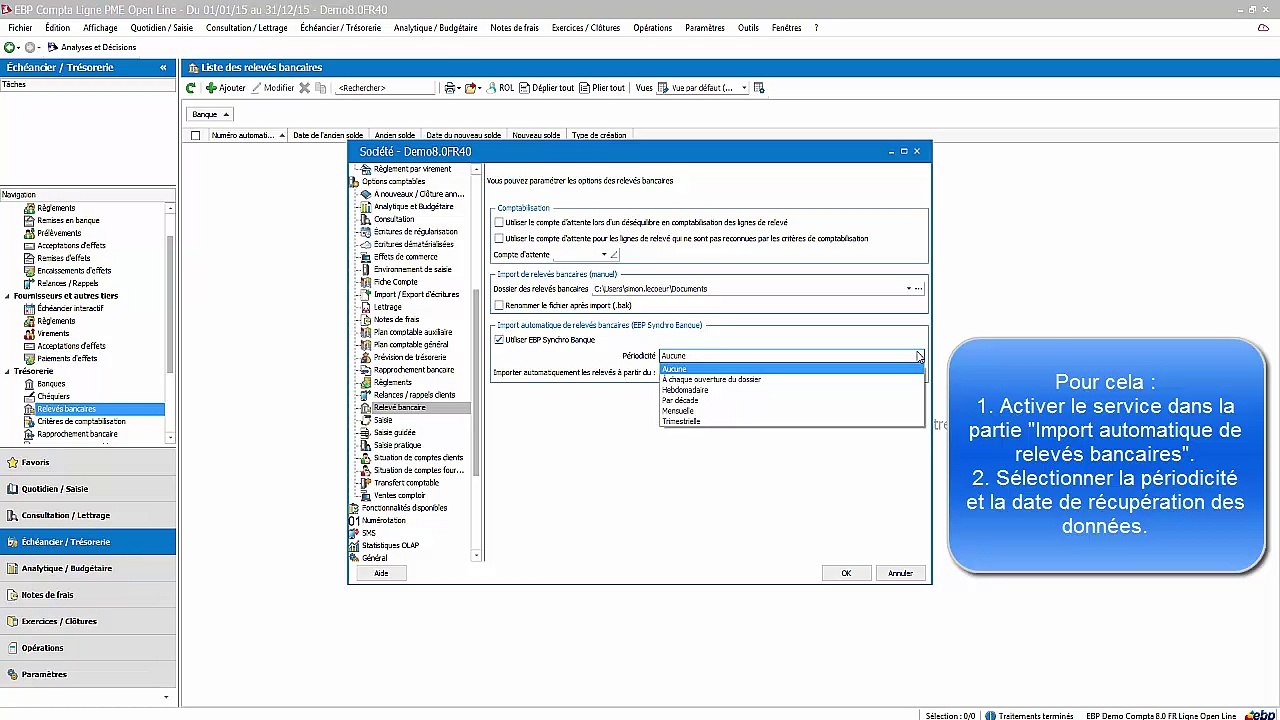The width and height of the screenshot is (1280, 720).
Task: Choose Par décade in the Périodicité list
Action: (792, 400)
